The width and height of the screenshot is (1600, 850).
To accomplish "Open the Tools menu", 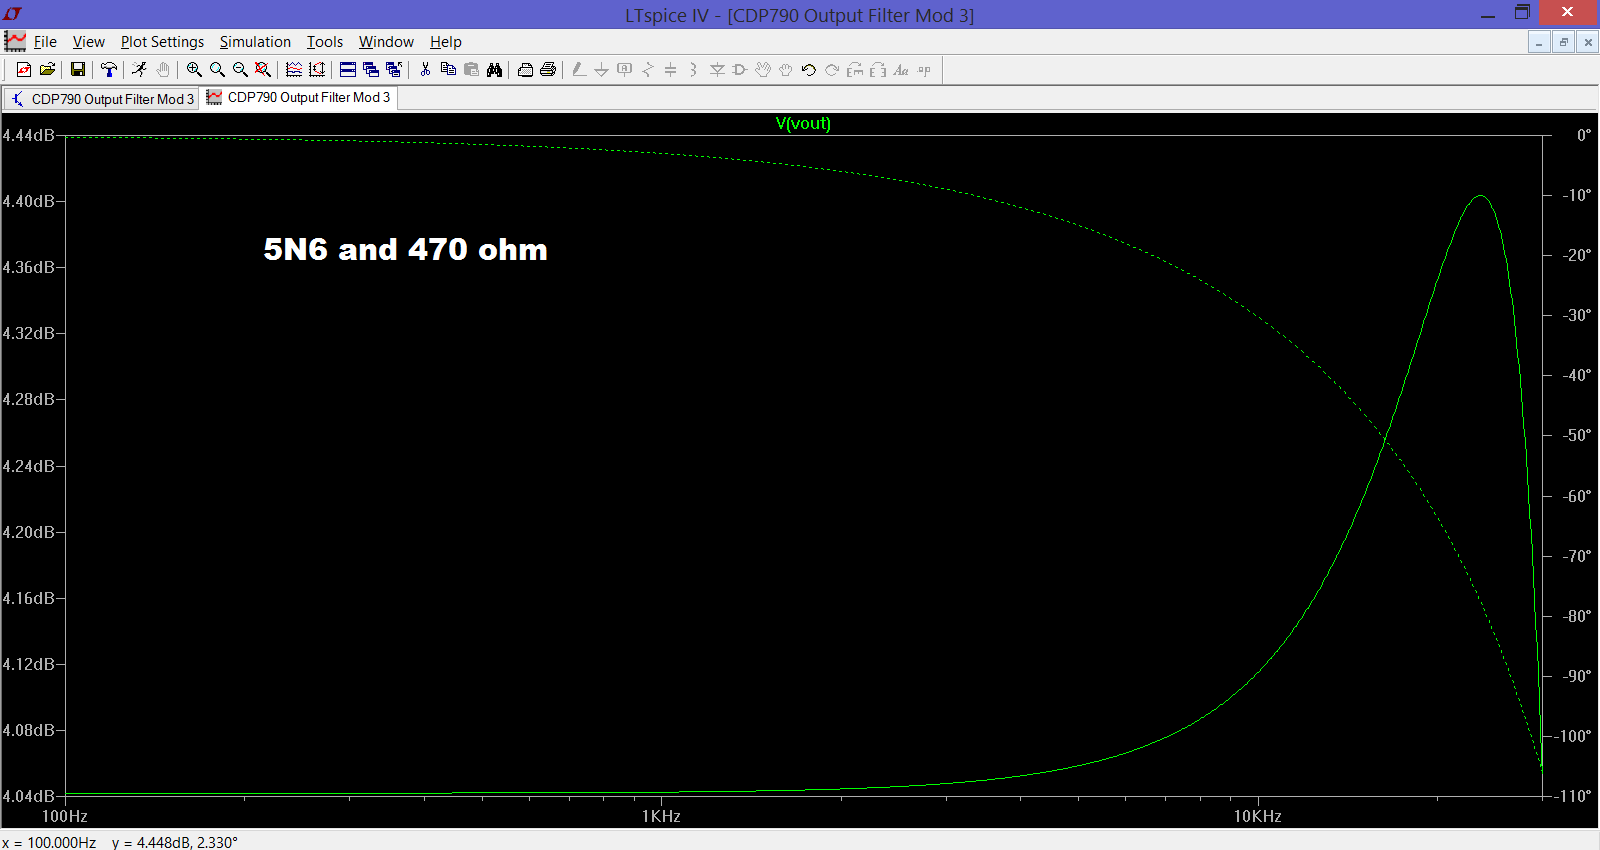I will (324, 42).
